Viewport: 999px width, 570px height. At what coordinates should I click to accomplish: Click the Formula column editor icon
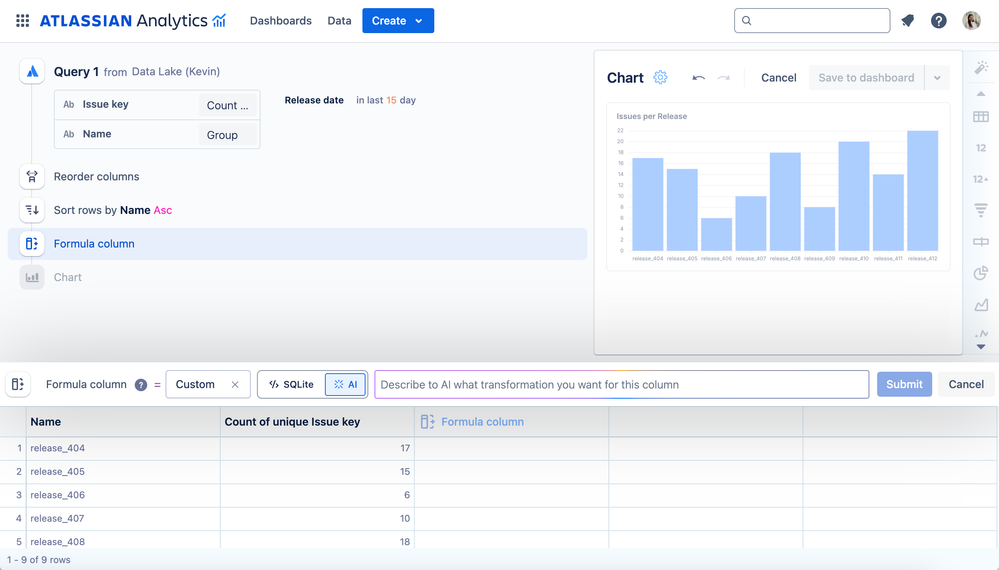(18, 384)
